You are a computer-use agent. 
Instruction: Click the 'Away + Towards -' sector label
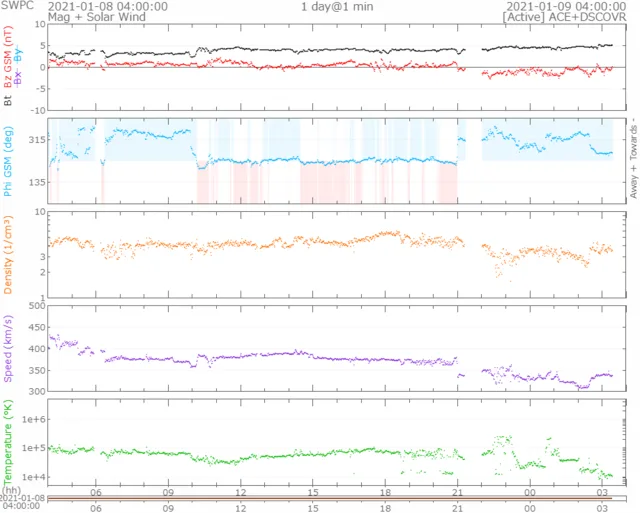[x=633, y=158]
